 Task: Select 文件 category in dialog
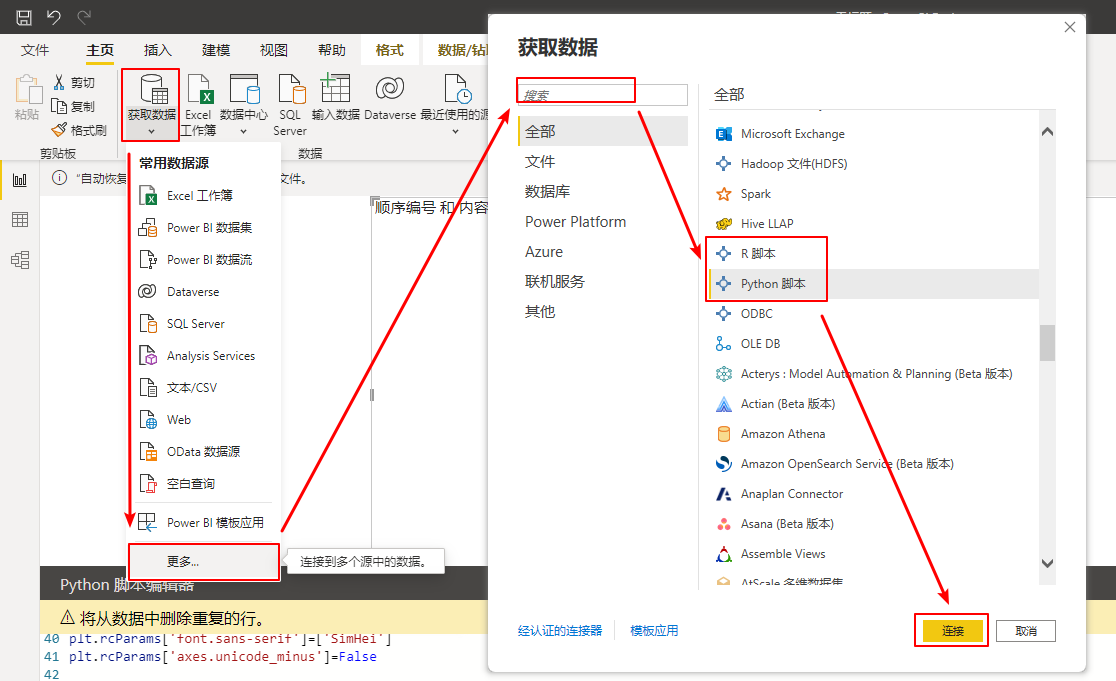603,162
